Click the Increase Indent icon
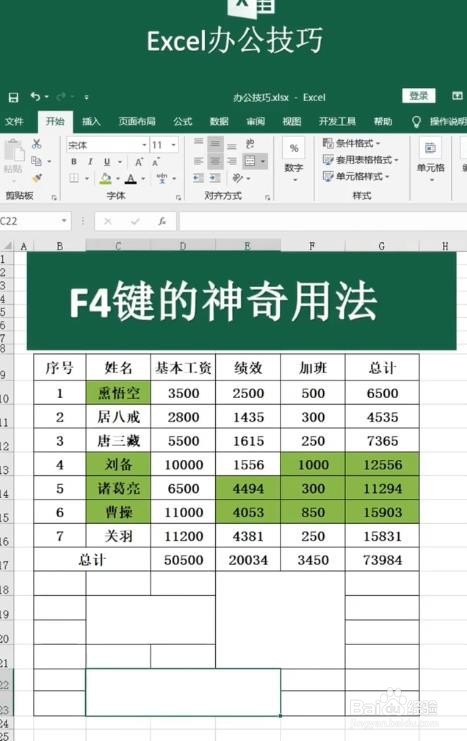The width and height of the screenshot is (467, 741). click(215, 178)
